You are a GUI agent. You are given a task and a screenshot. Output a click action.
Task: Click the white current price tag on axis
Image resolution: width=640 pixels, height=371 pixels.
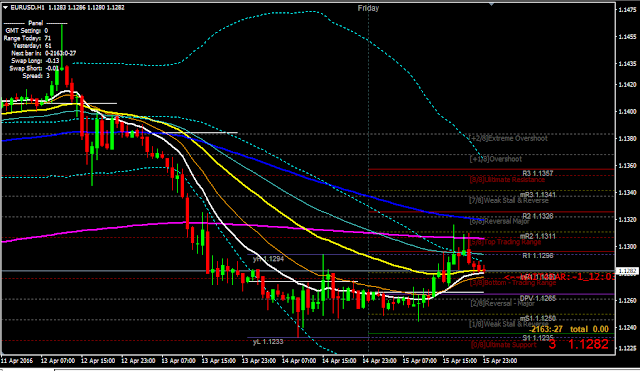click(627, 271)
